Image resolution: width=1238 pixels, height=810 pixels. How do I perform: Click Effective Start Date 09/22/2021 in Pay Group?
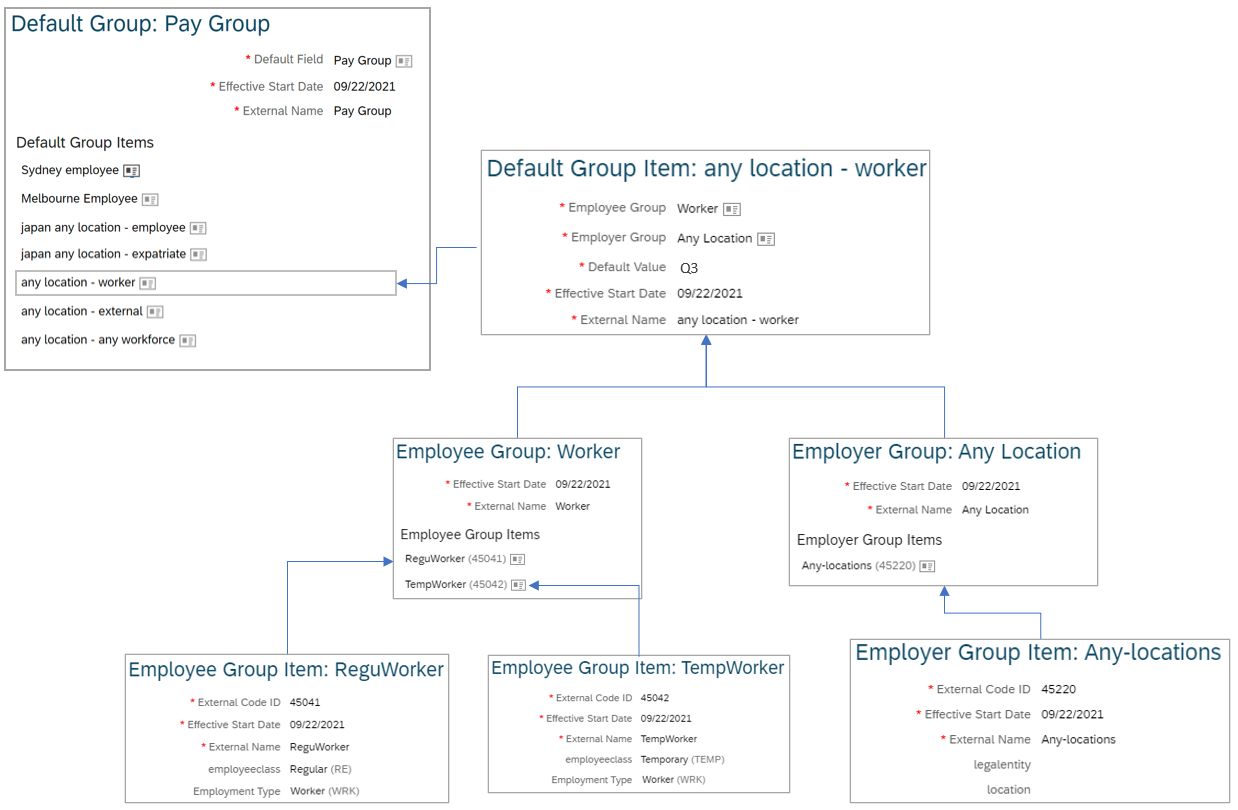(x=364, y=87)
